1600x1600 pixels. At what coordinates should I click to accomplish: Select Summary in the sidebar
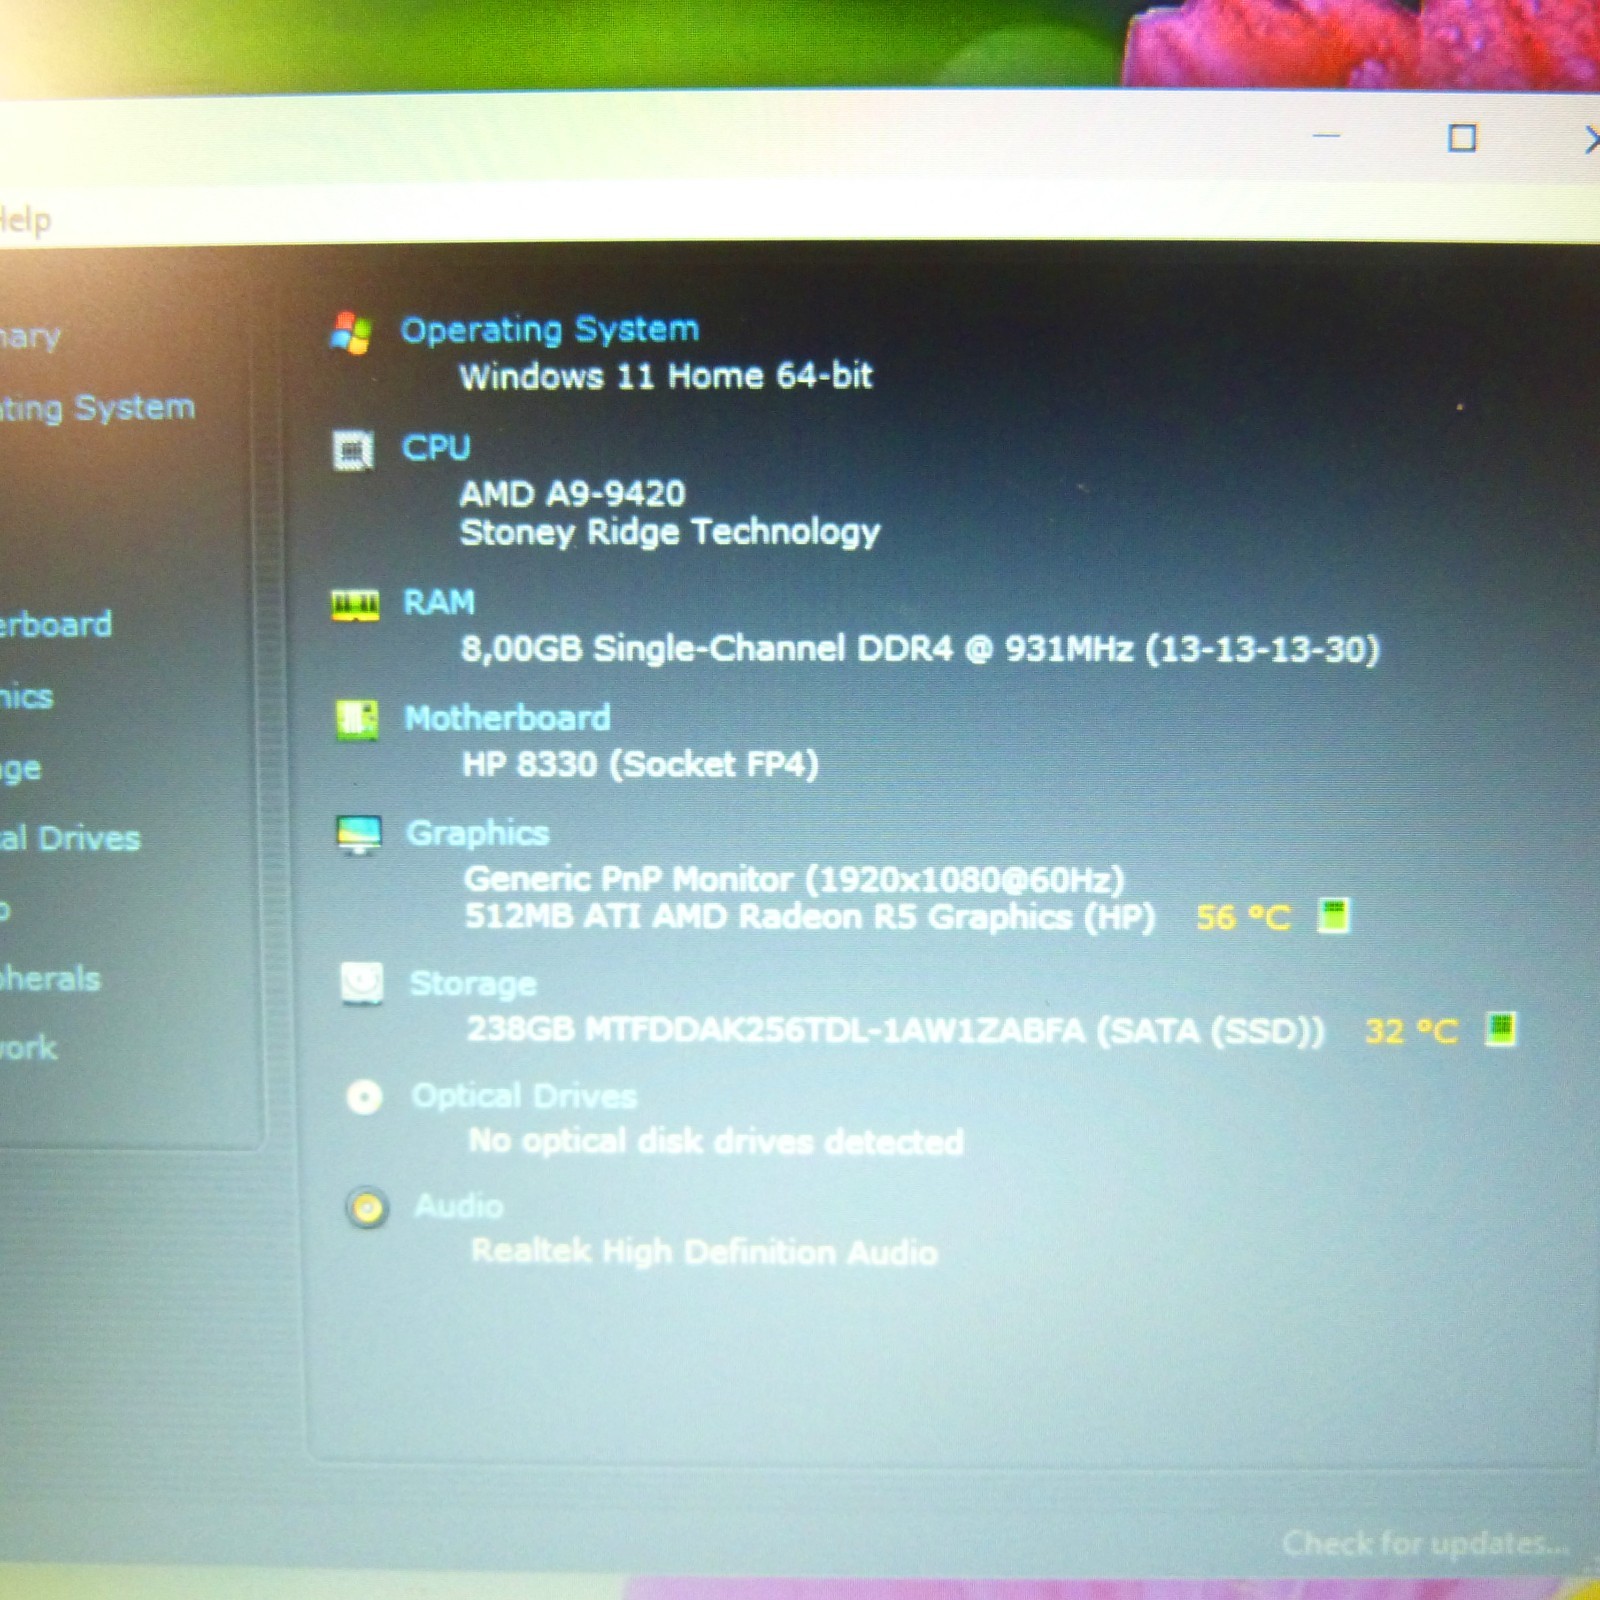click(30, 337)
